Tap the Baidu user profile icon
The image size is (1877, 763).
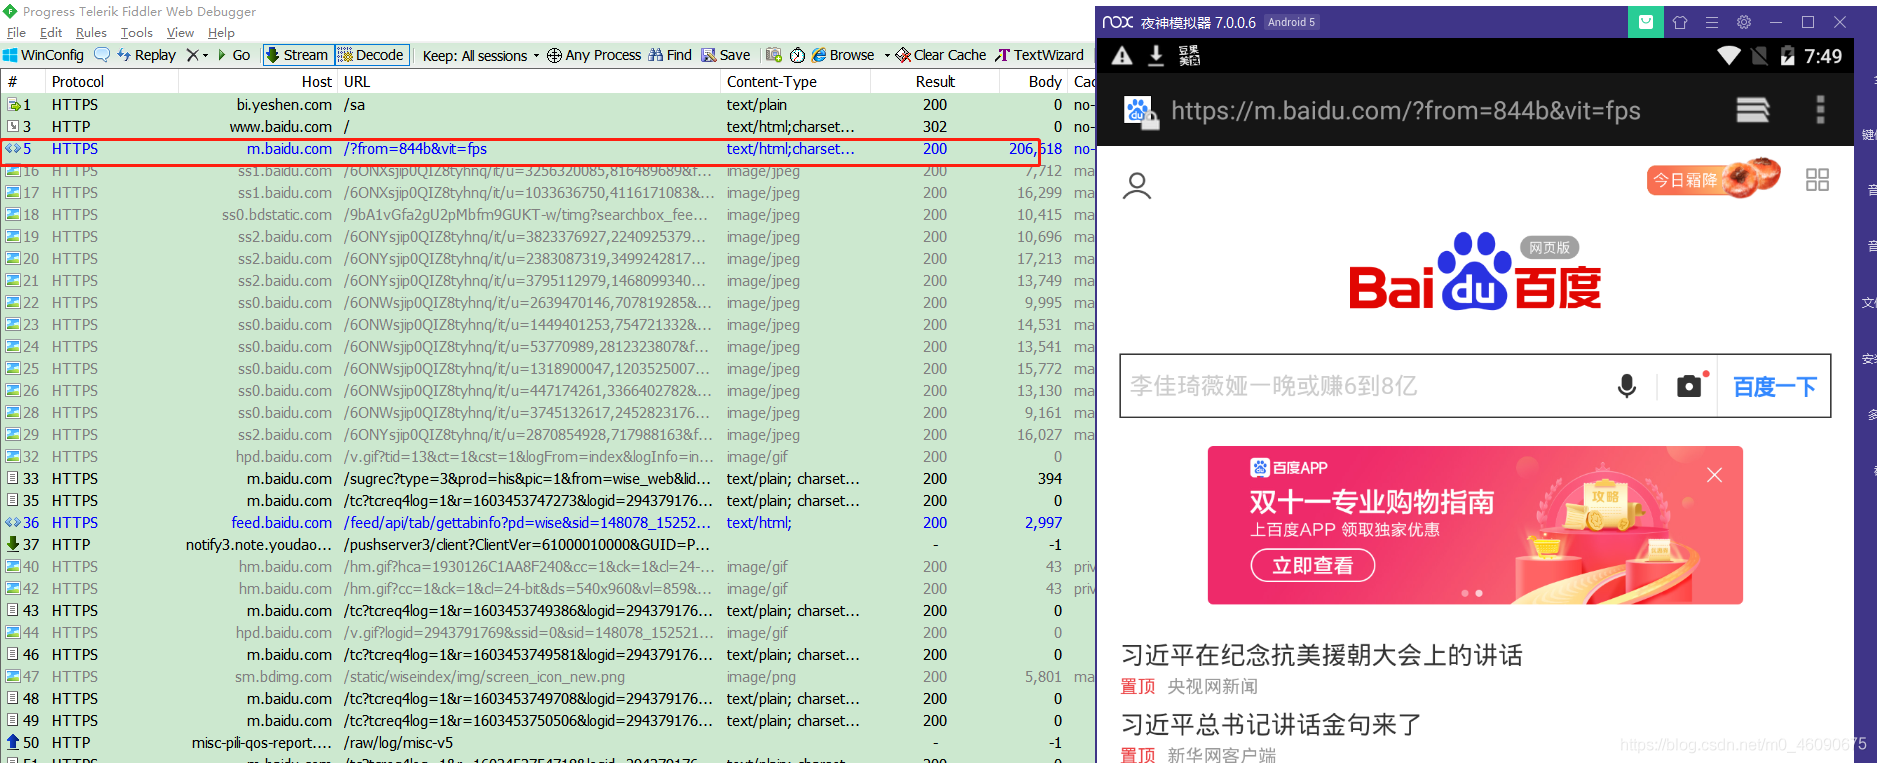click(x=1137, y=186)
